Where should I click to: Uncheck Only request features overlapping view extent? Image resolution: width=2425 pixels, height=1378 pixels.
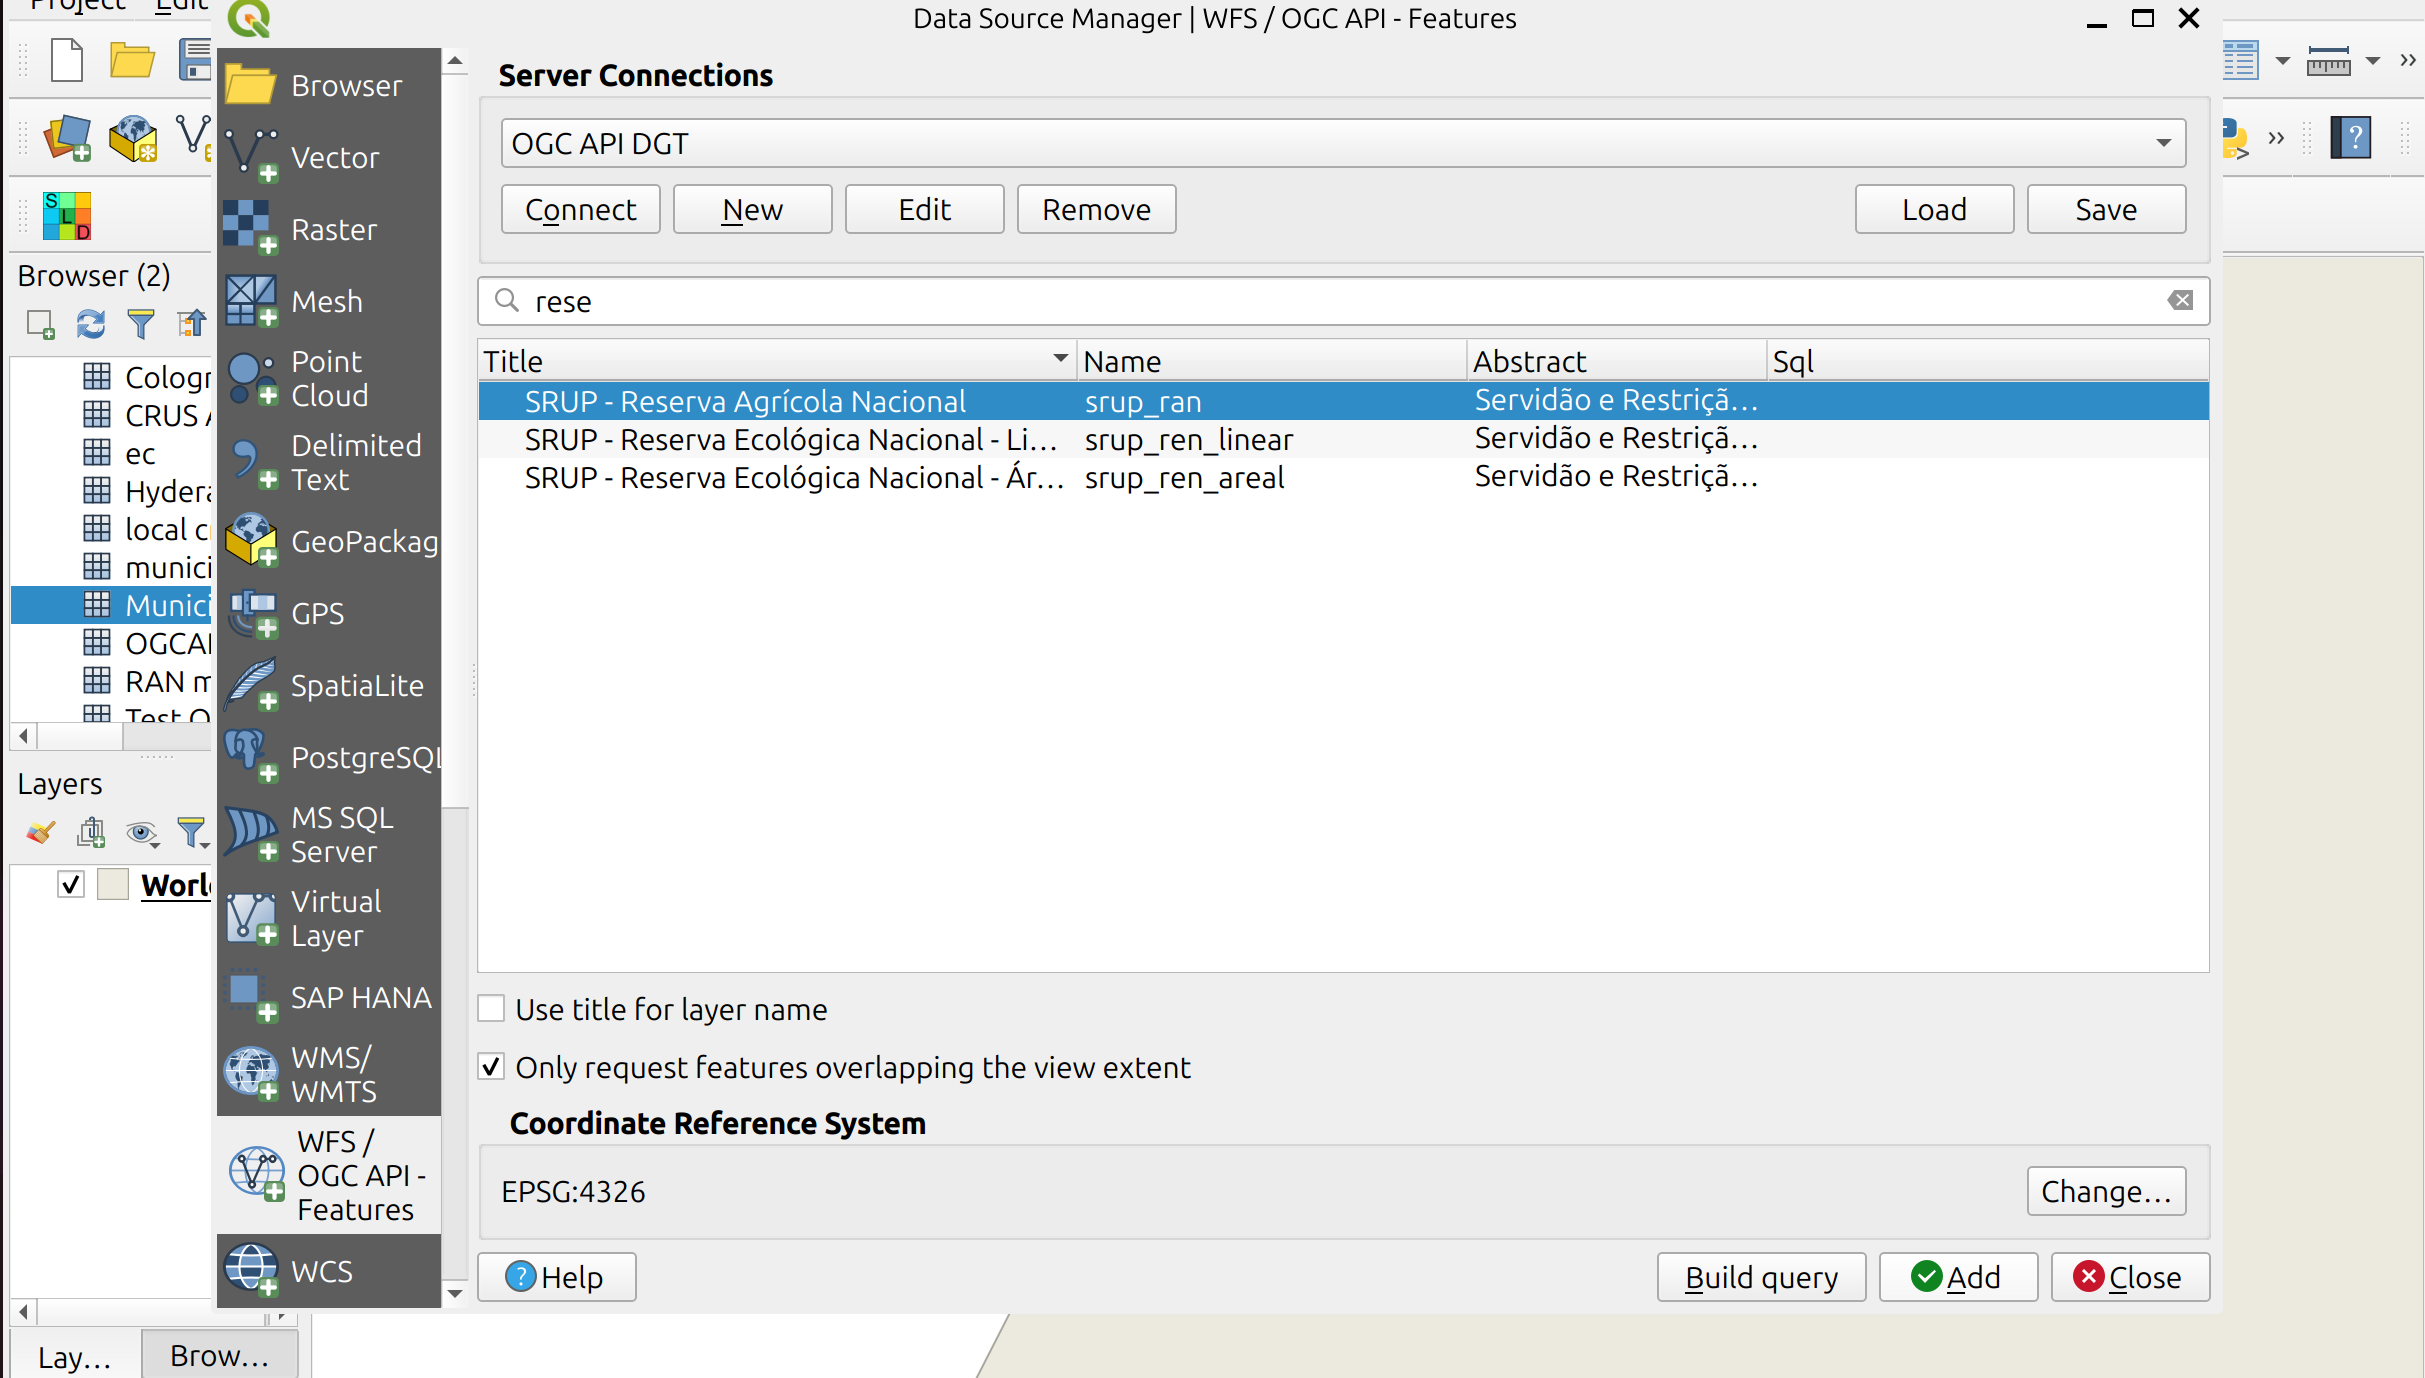click(x=491, y=1067)
